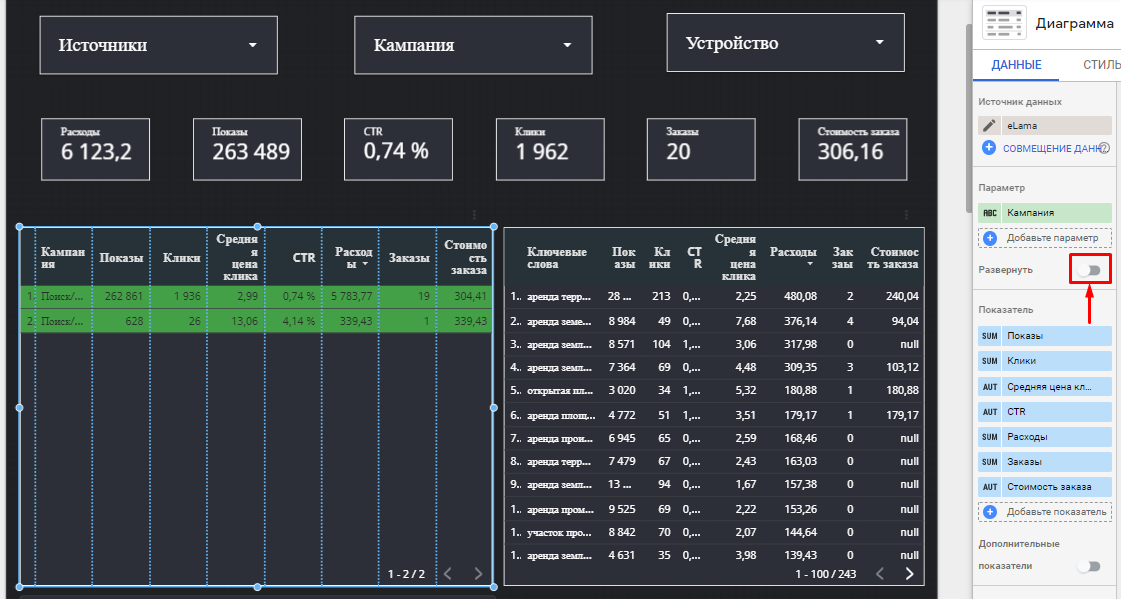Open the Устройство dropdown filter

785,43
